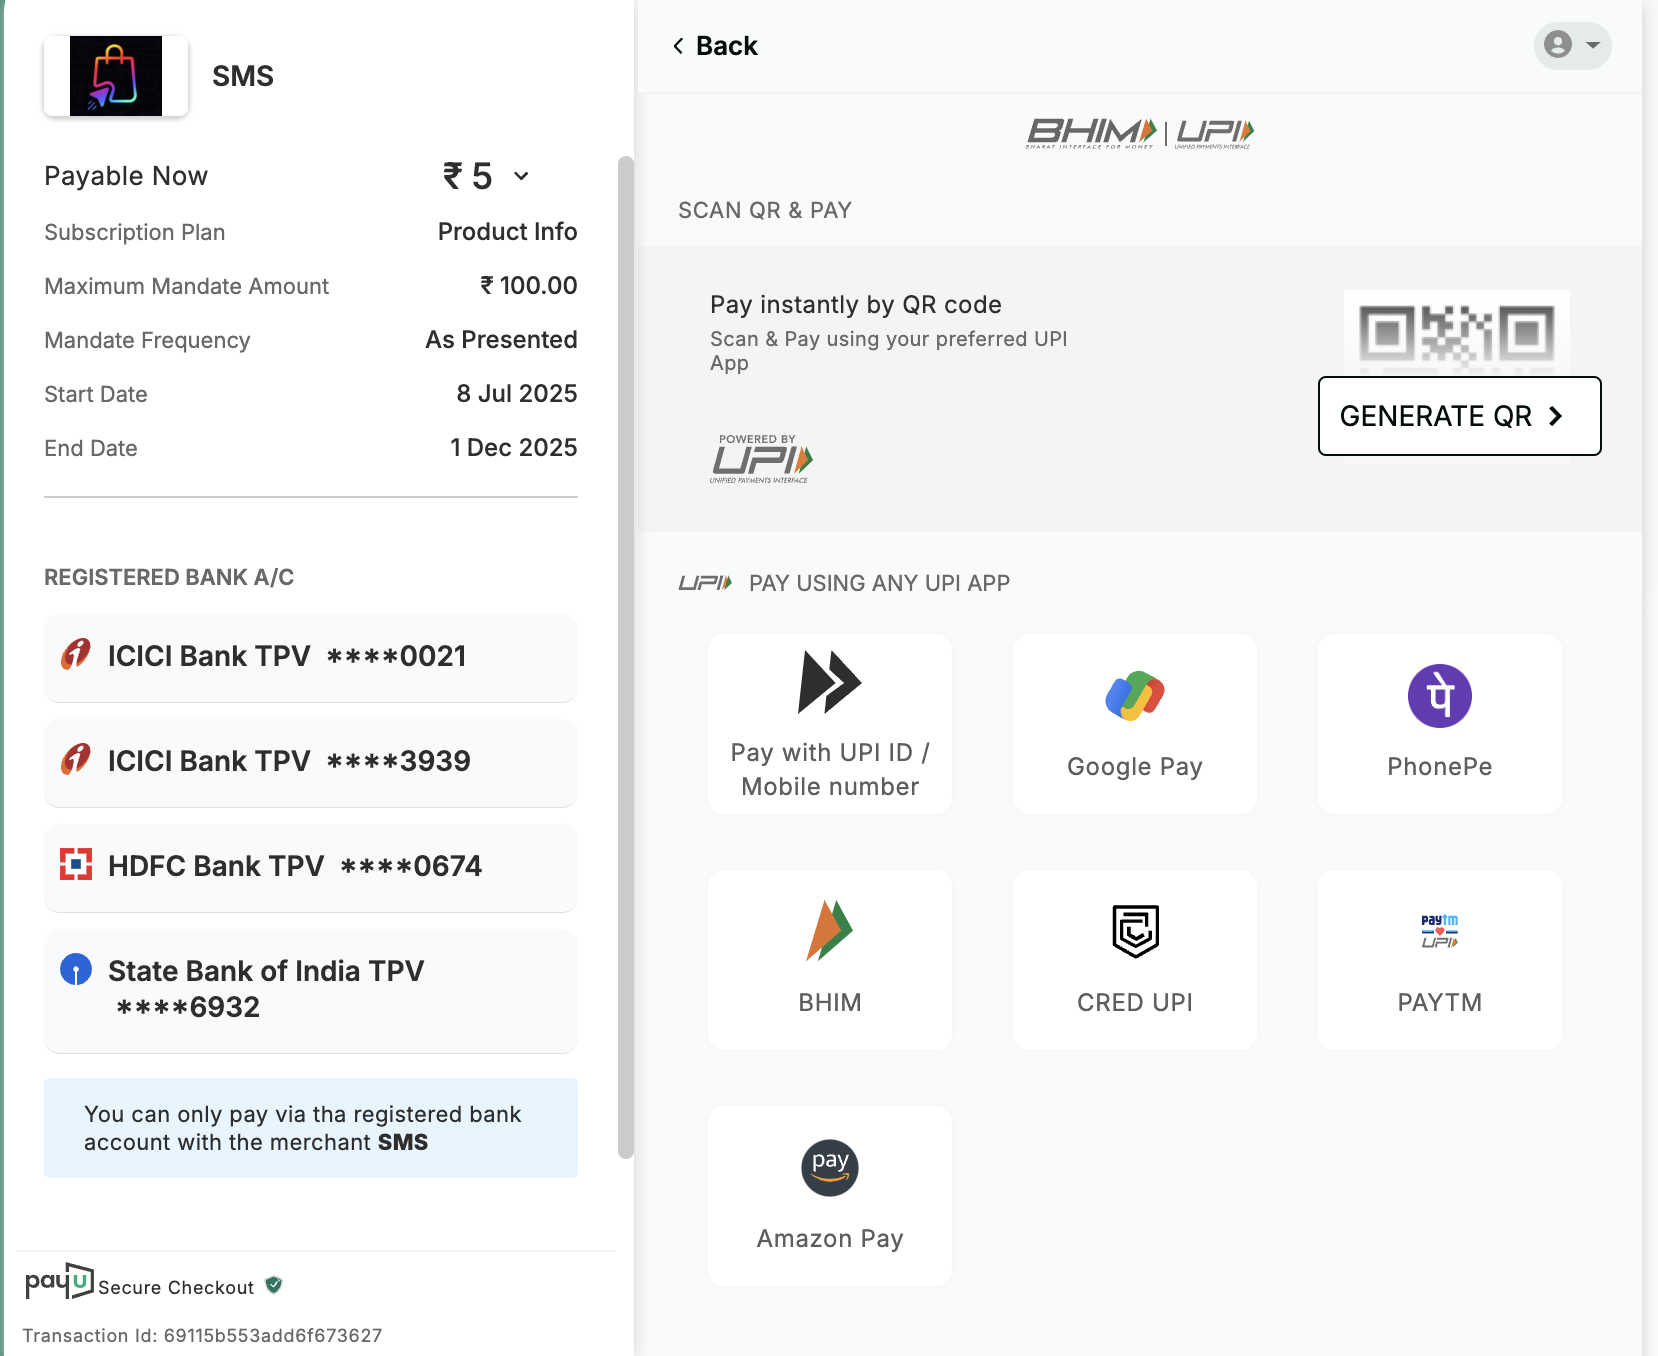The height and width of the screenshot is (1356, 1658).
Task: Click the Transaction Id text
Action: pyautogui.click(x=202, y=1335)
